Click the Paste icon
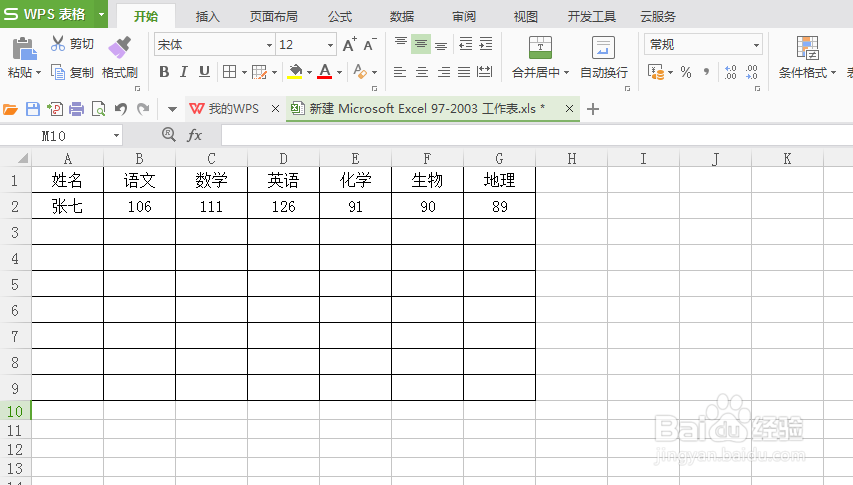 point(24,49)
